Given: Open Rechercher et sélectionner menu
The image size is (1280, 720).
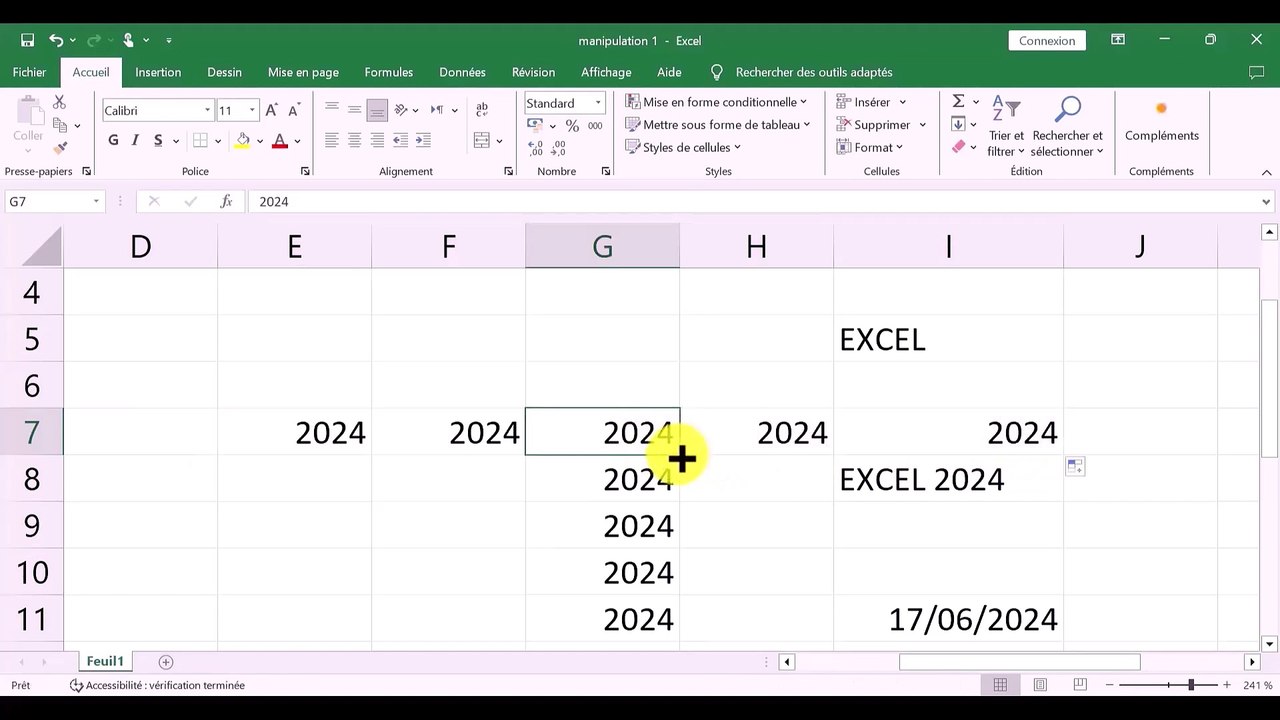Looking at the screenshot, I should (x=1067, y=126).
